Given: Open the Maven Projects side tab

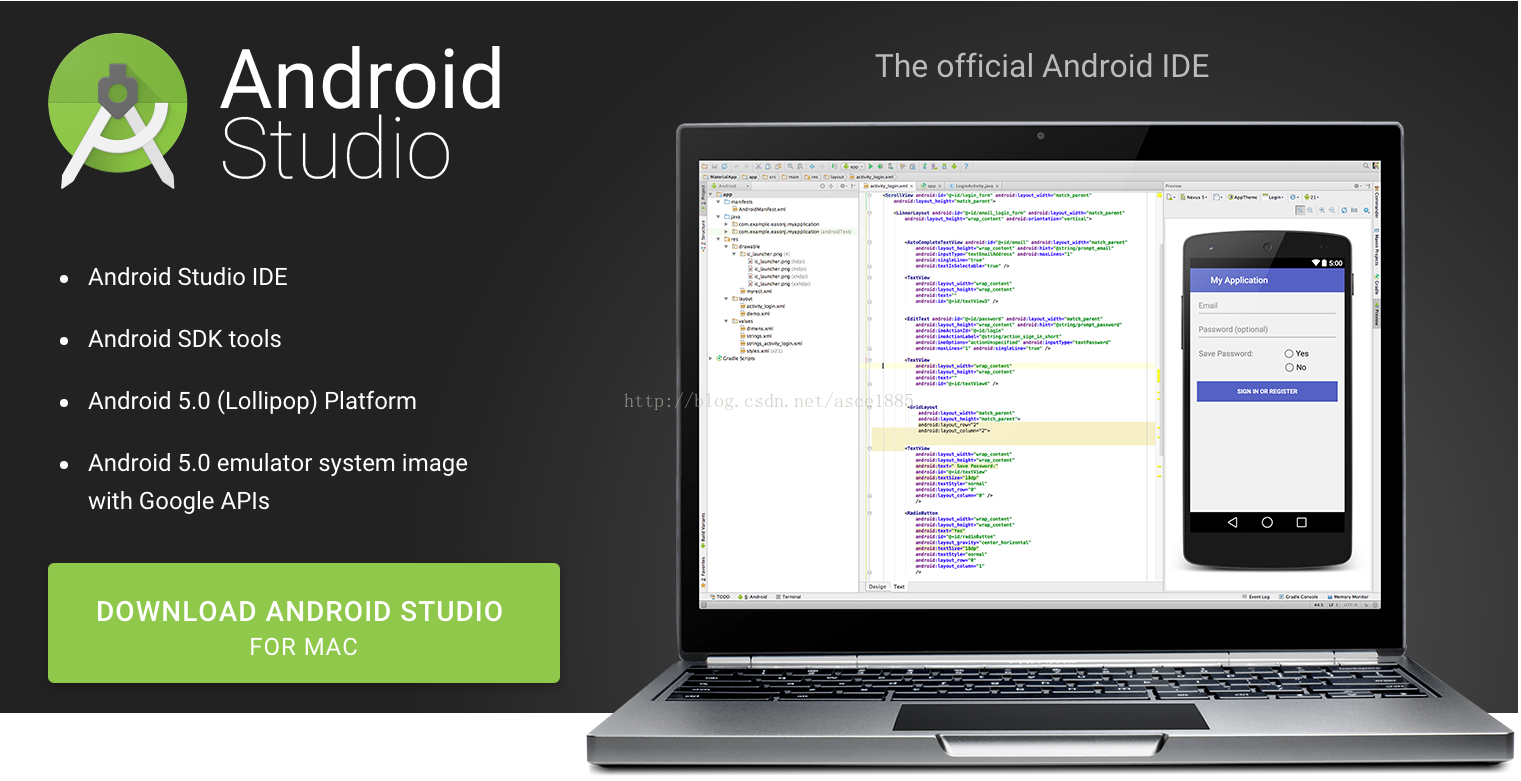Looking at the screenshot, I should (x=1376, y=246).
